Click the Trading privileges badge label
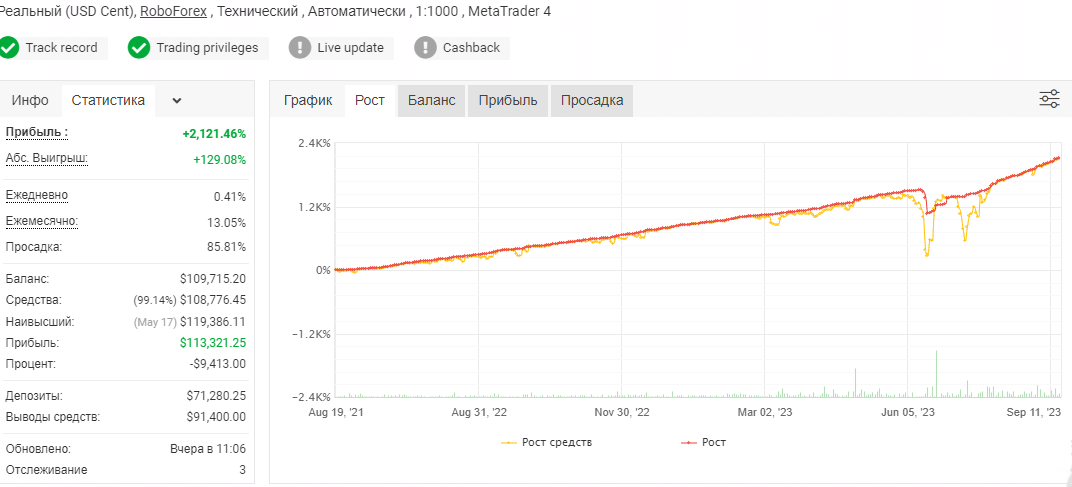Screen dimensions: 1072x487 point(207,48)
